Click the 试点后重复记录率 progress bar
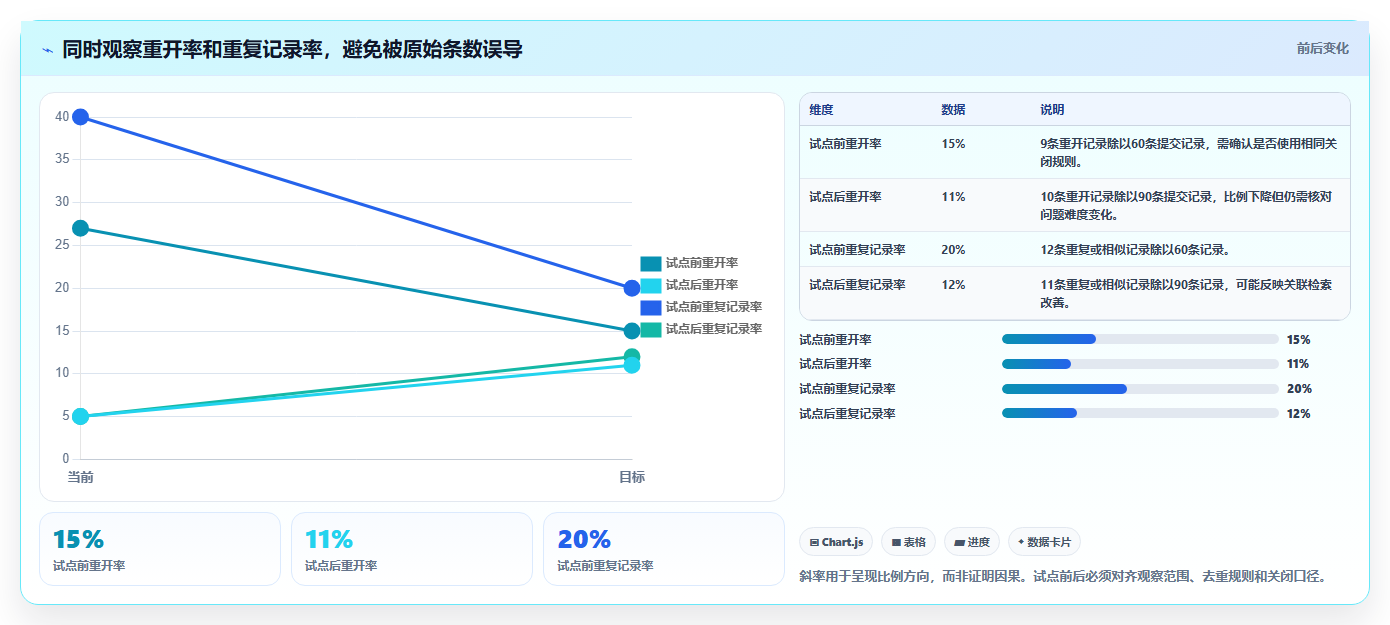Screen dimensions: 1390x625 point(1140,413)
